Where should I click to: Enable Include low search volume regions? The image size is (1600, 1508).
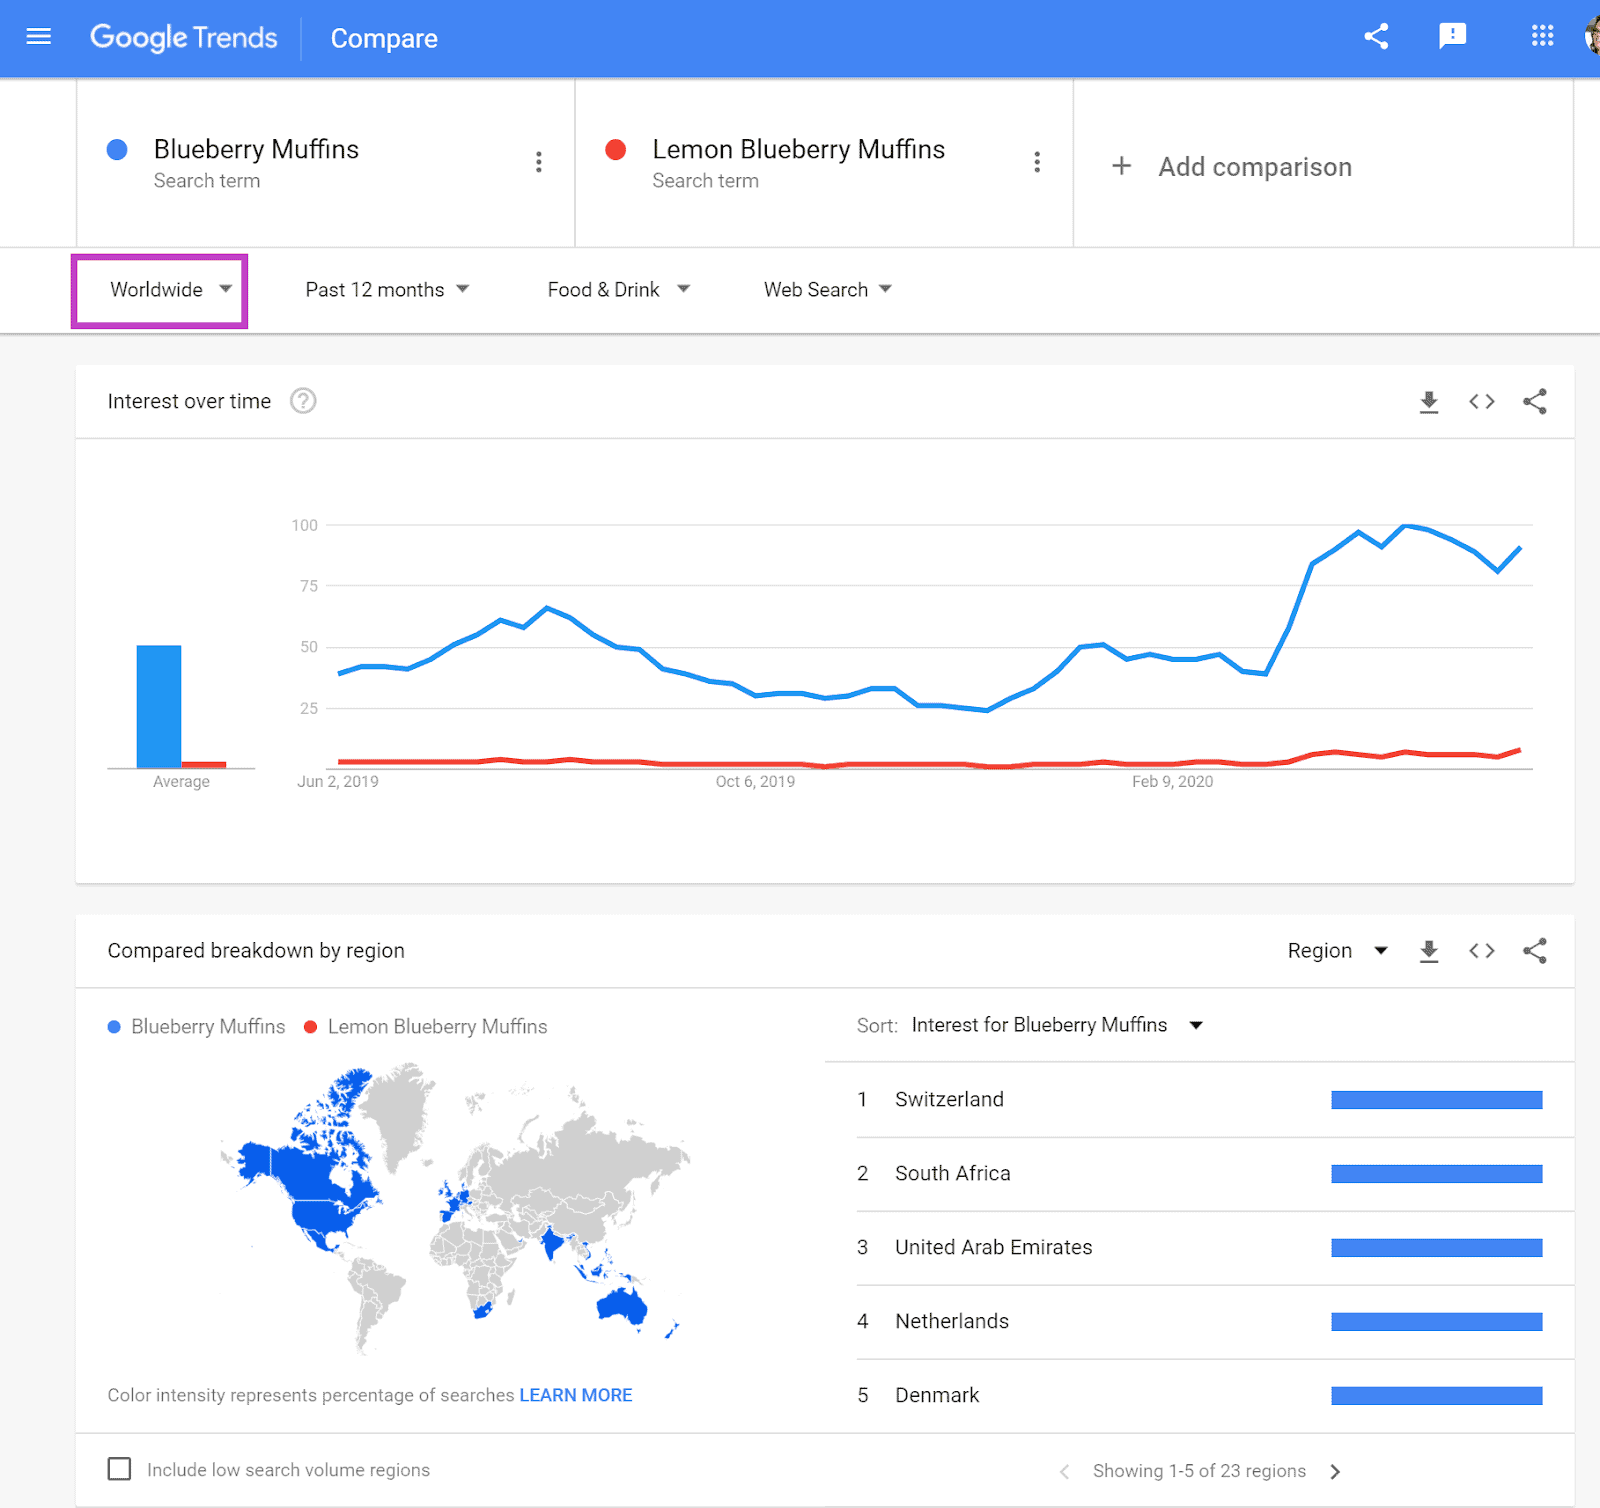[x=119, y=1469]
